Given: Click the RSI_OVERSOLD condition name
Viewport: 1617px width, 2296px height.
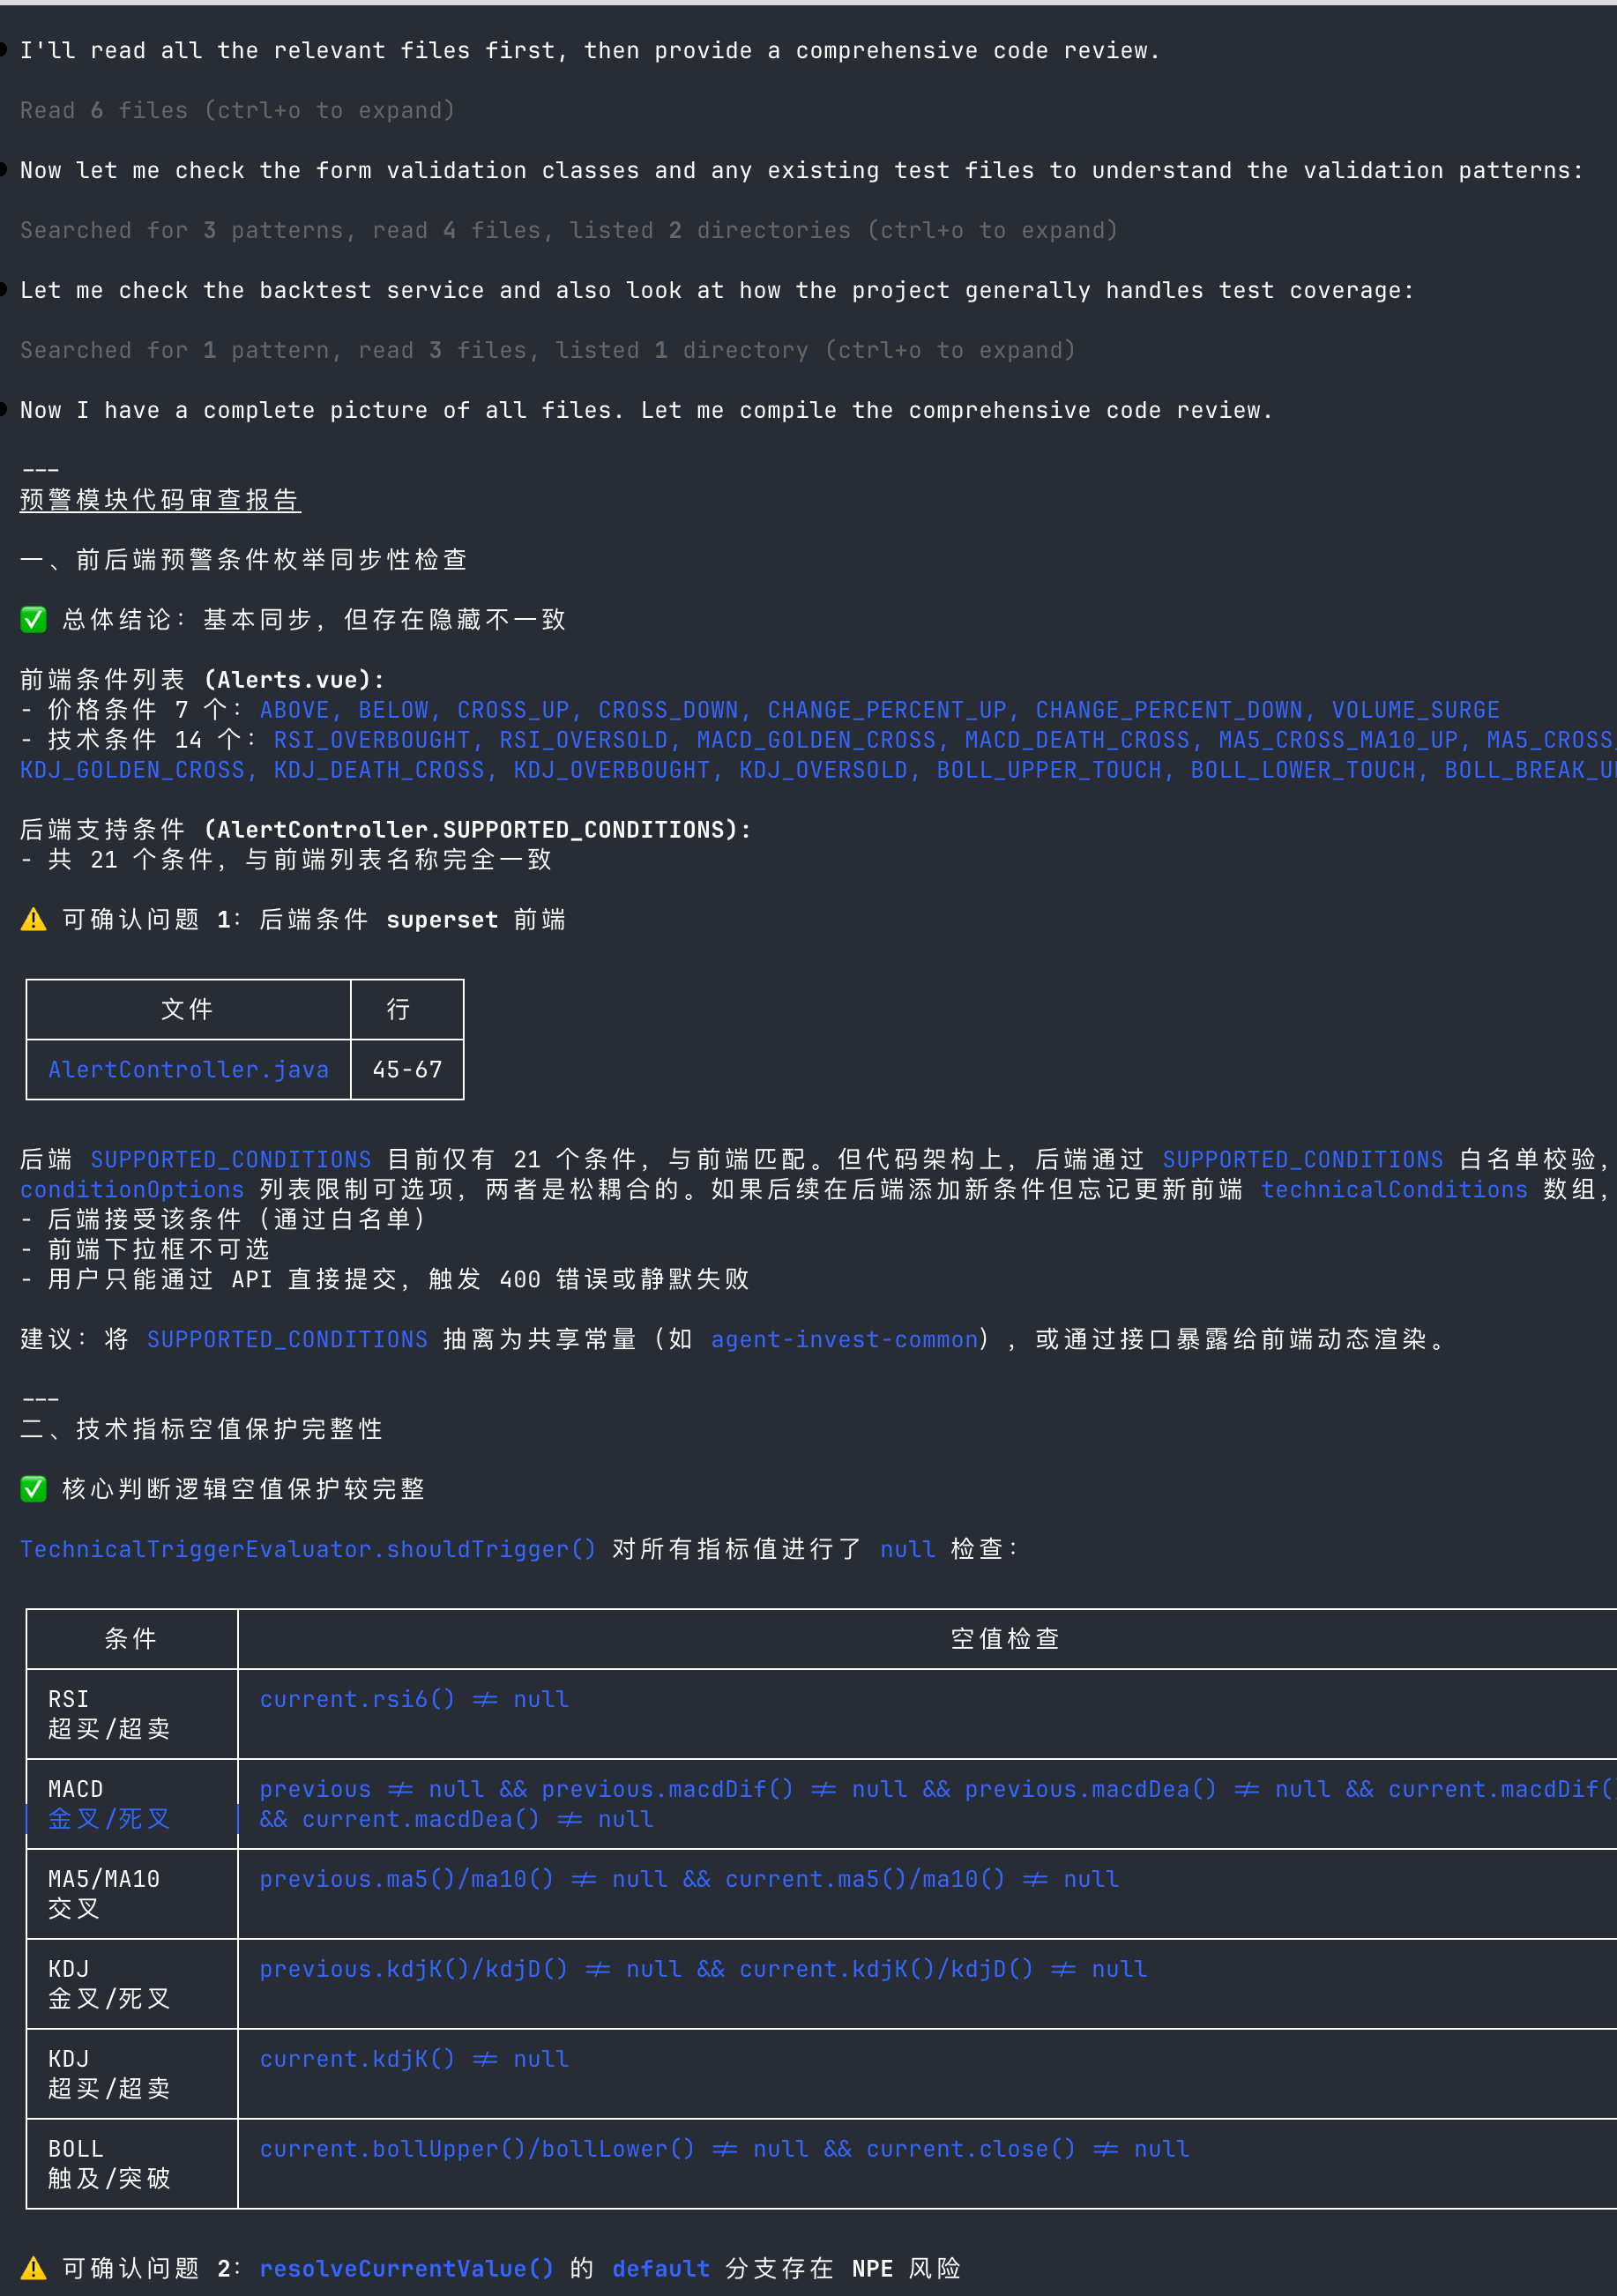Looking at the screenshot, I should [583, 740].
